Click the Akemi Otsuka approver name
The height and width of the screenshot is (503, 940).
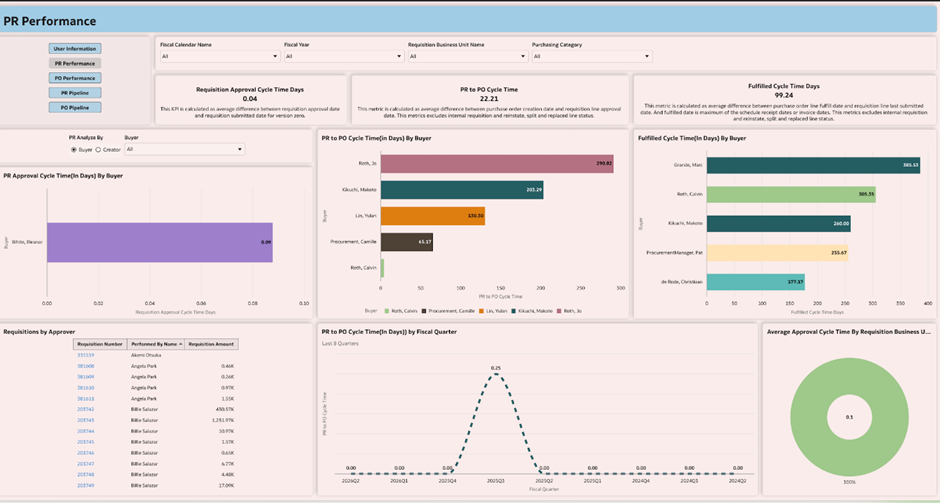pos(146,355)
